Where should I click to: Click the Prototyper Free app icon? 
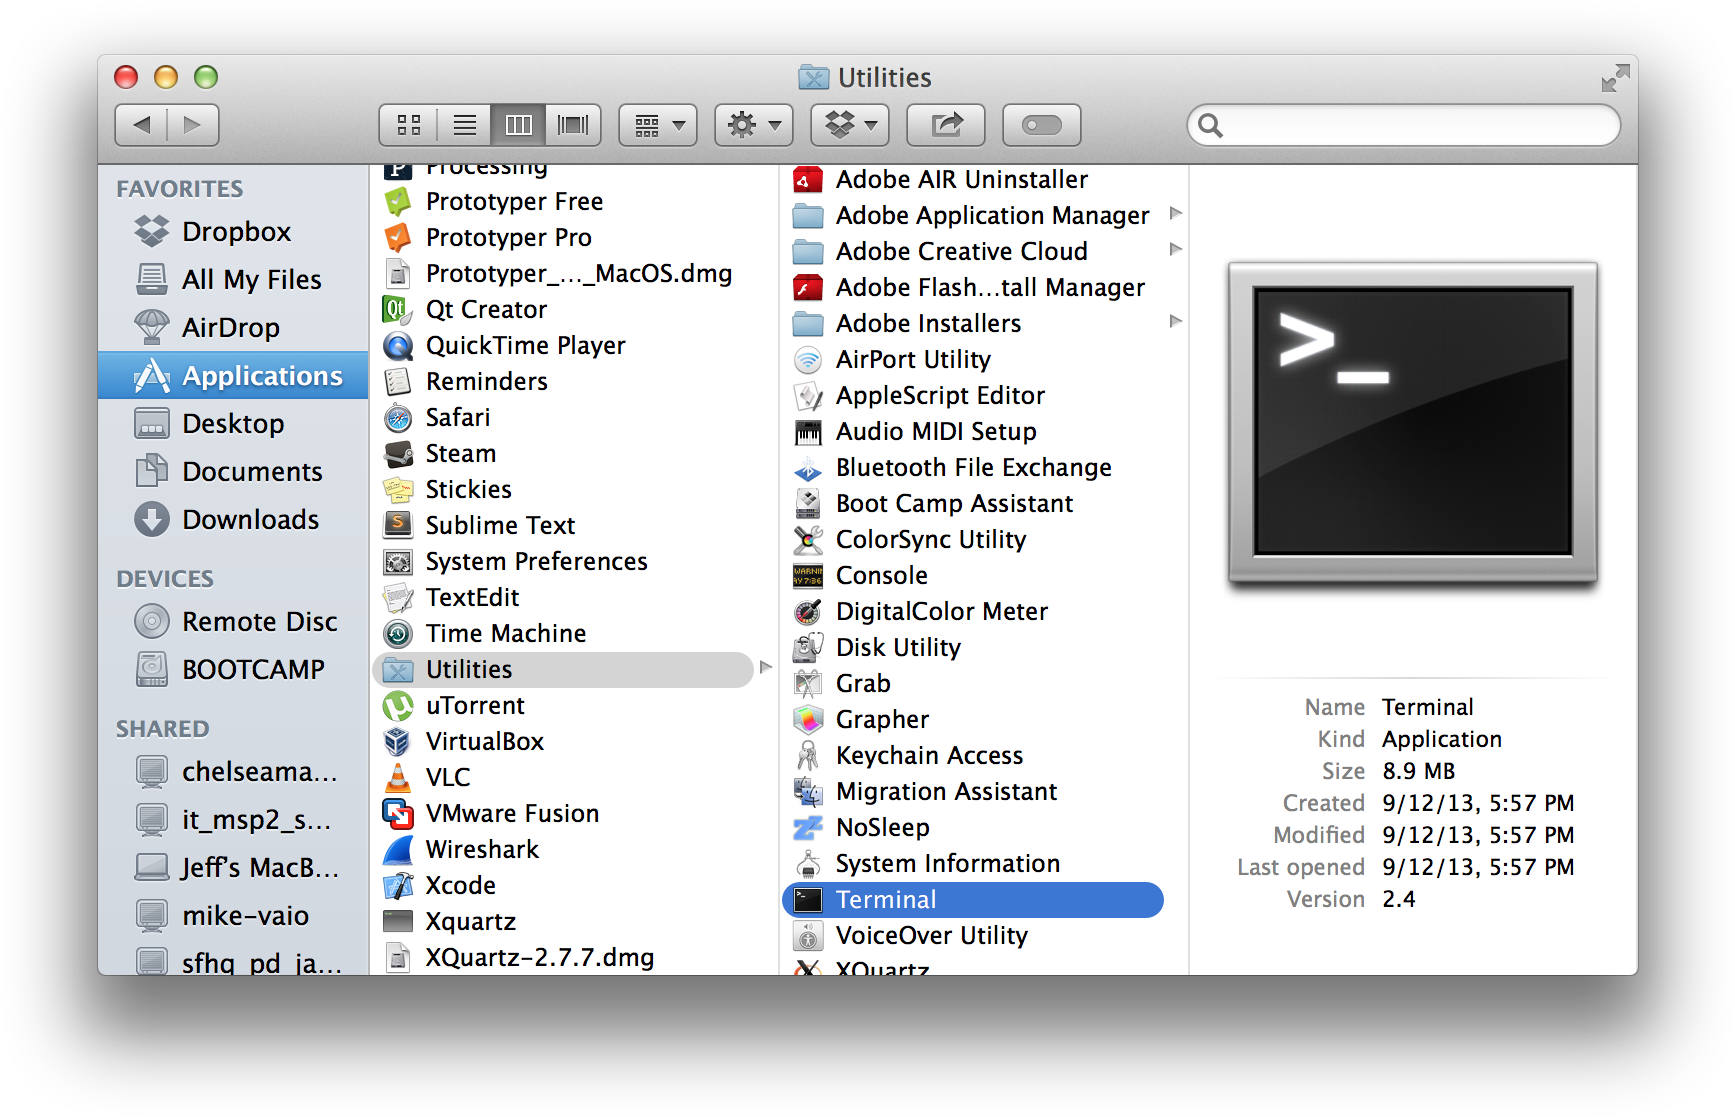[398, 202]
